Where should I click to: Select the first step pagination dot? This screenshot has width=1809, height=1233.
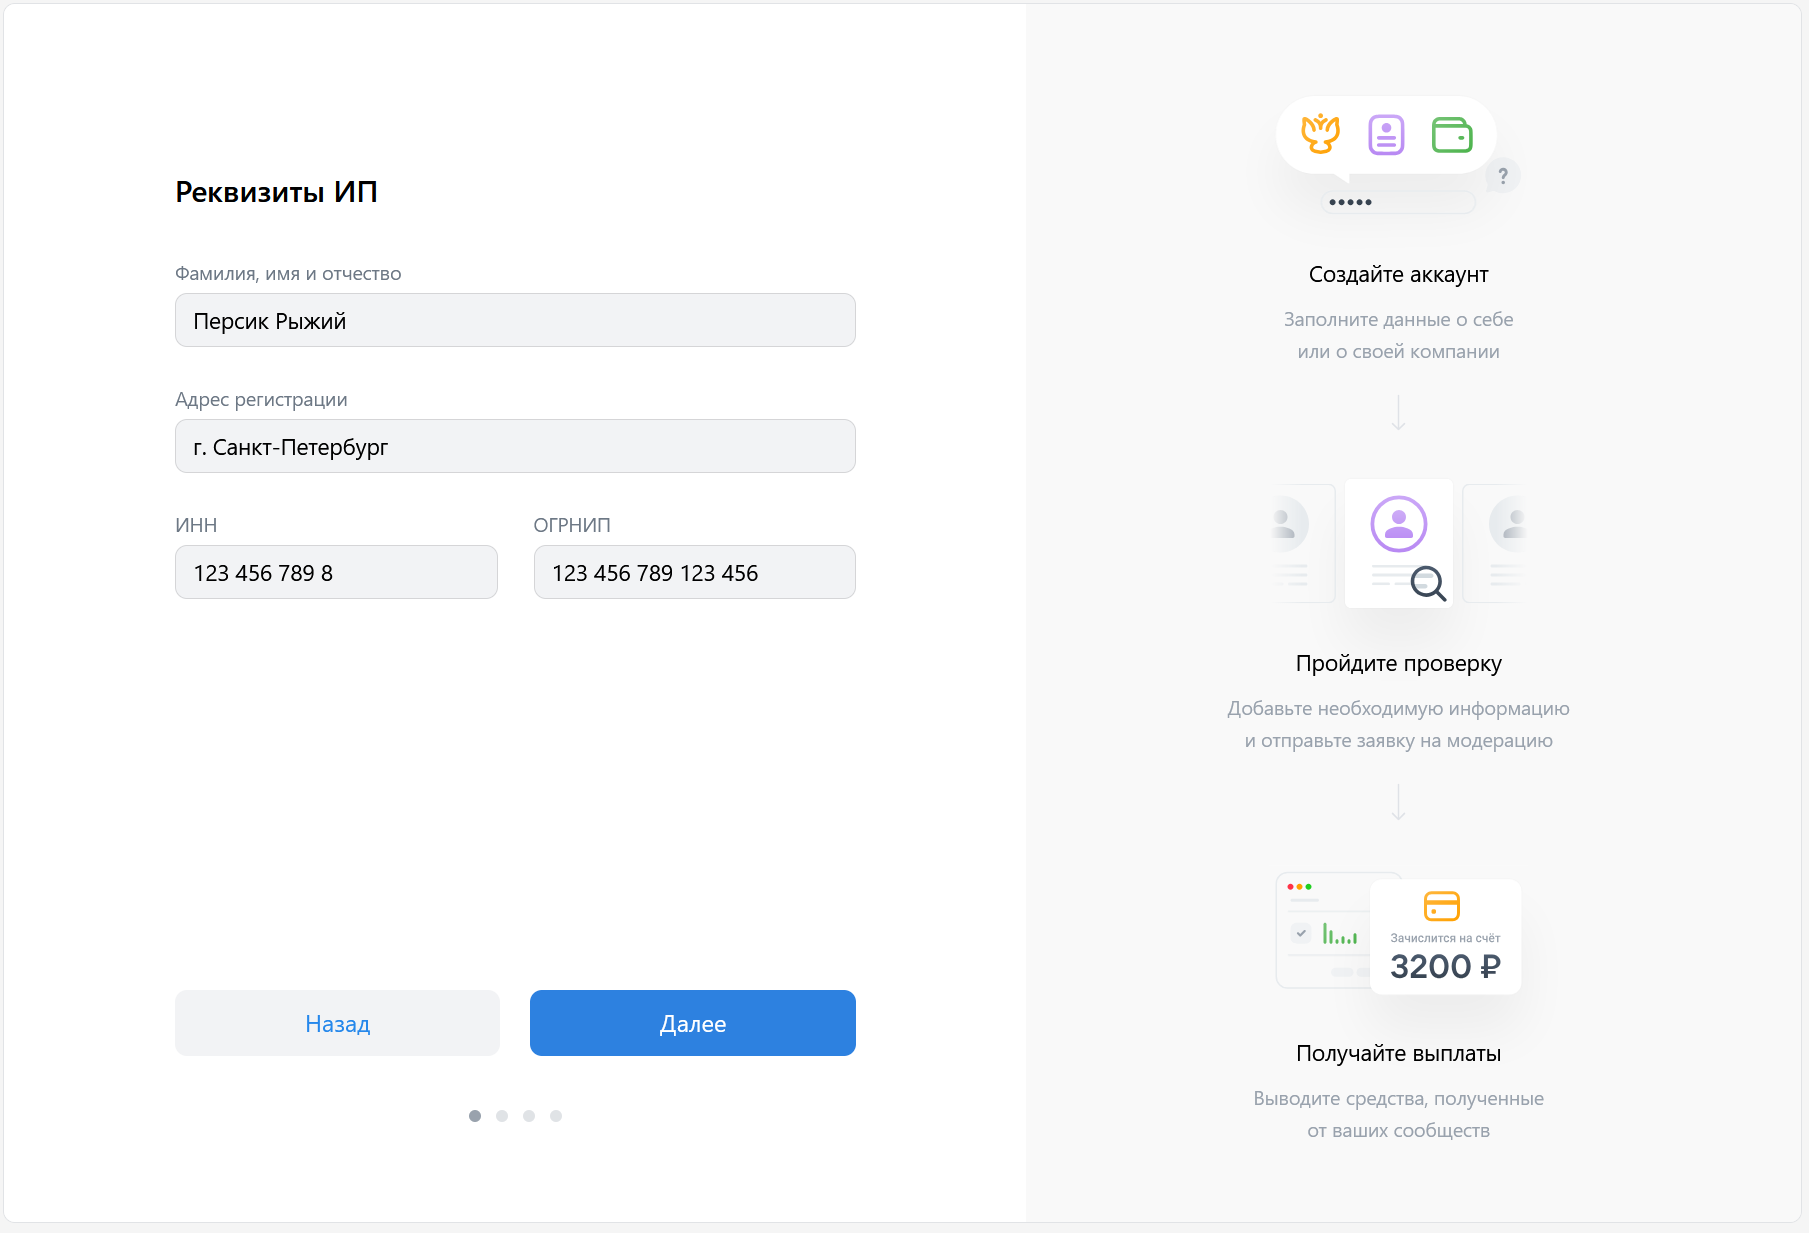[x=475, y=1116]
